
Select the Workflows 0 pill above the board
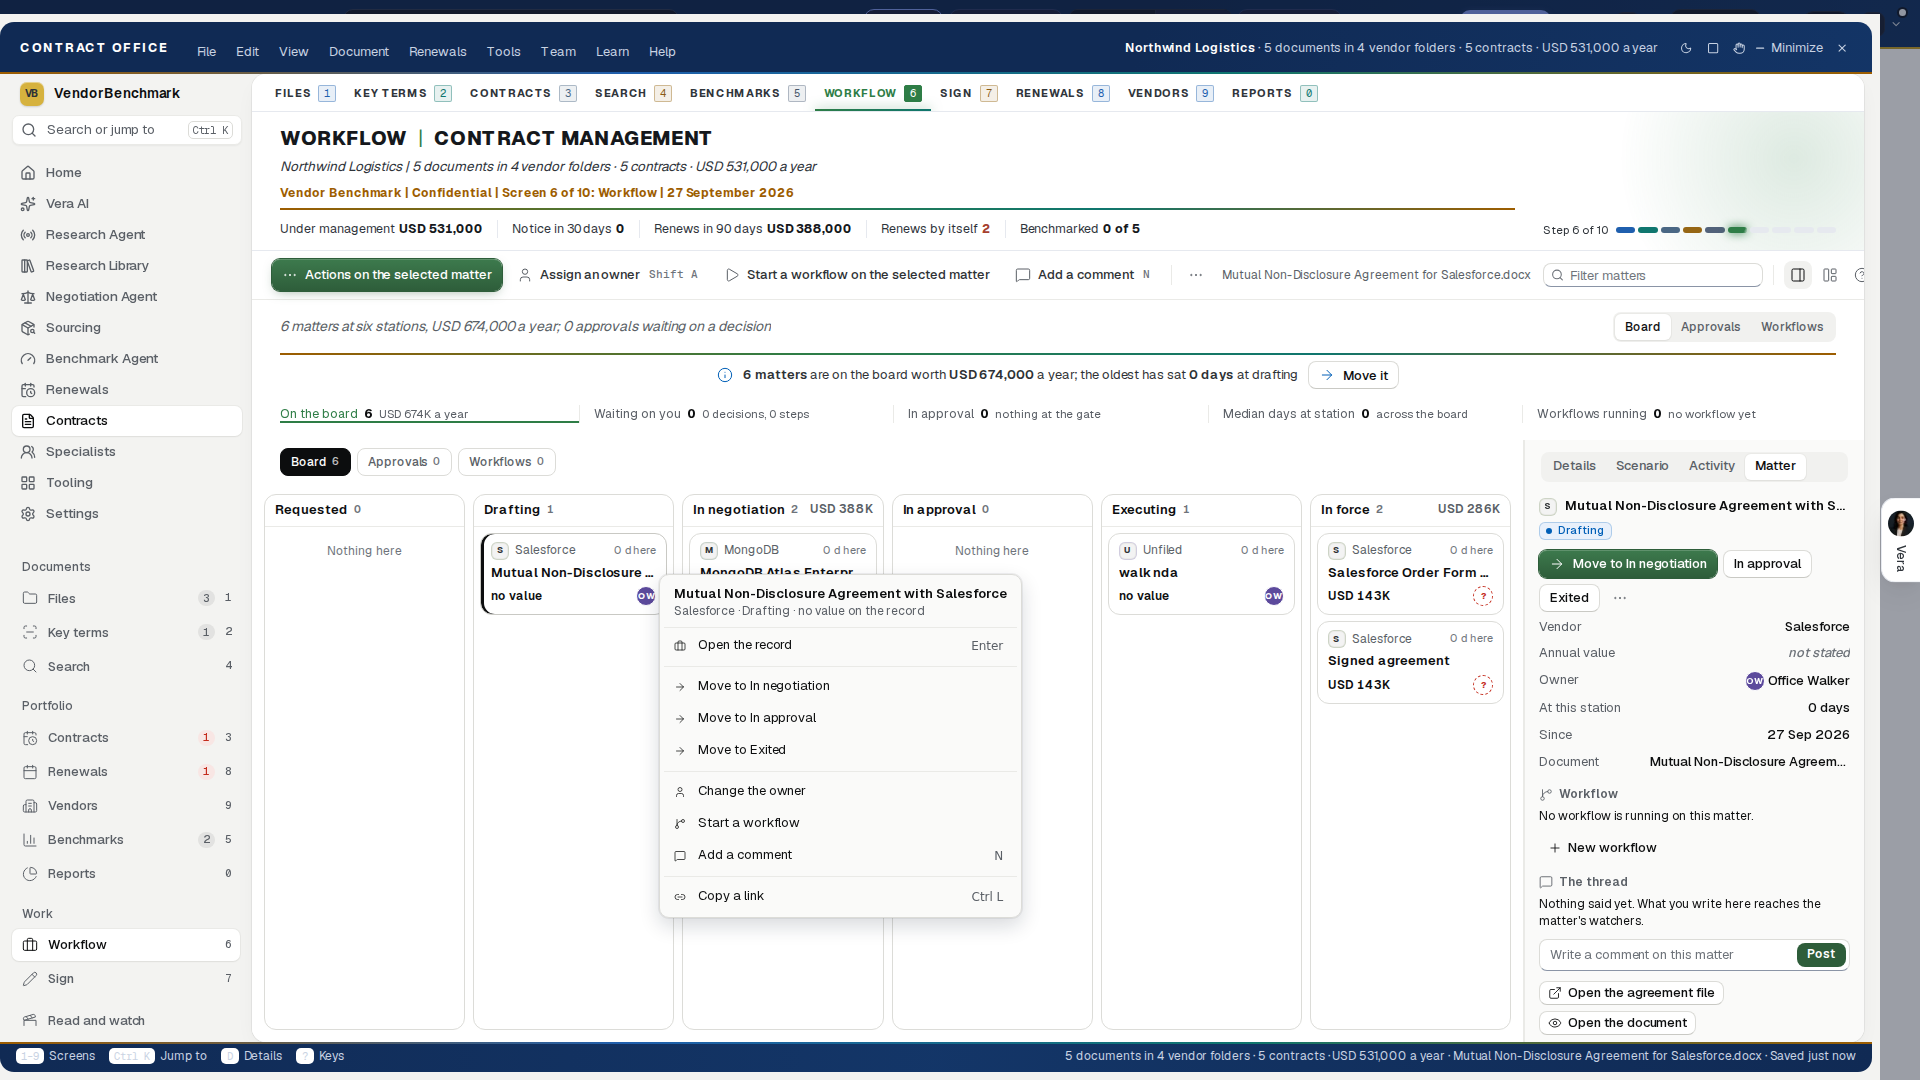(x=507, y=462)
